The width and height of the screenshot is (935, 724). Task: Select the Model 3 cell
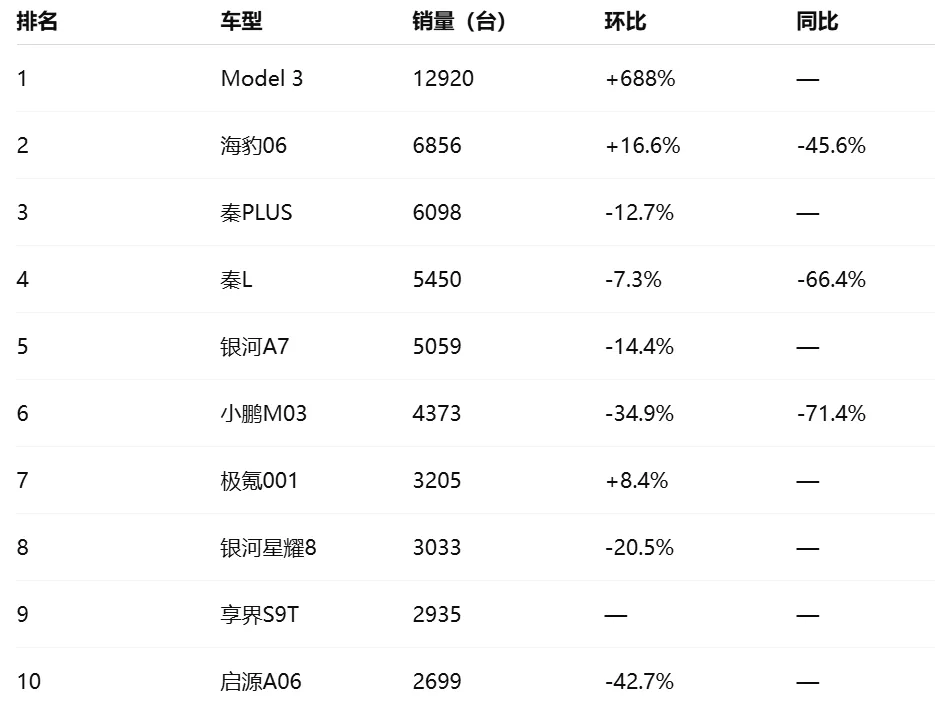261,79
